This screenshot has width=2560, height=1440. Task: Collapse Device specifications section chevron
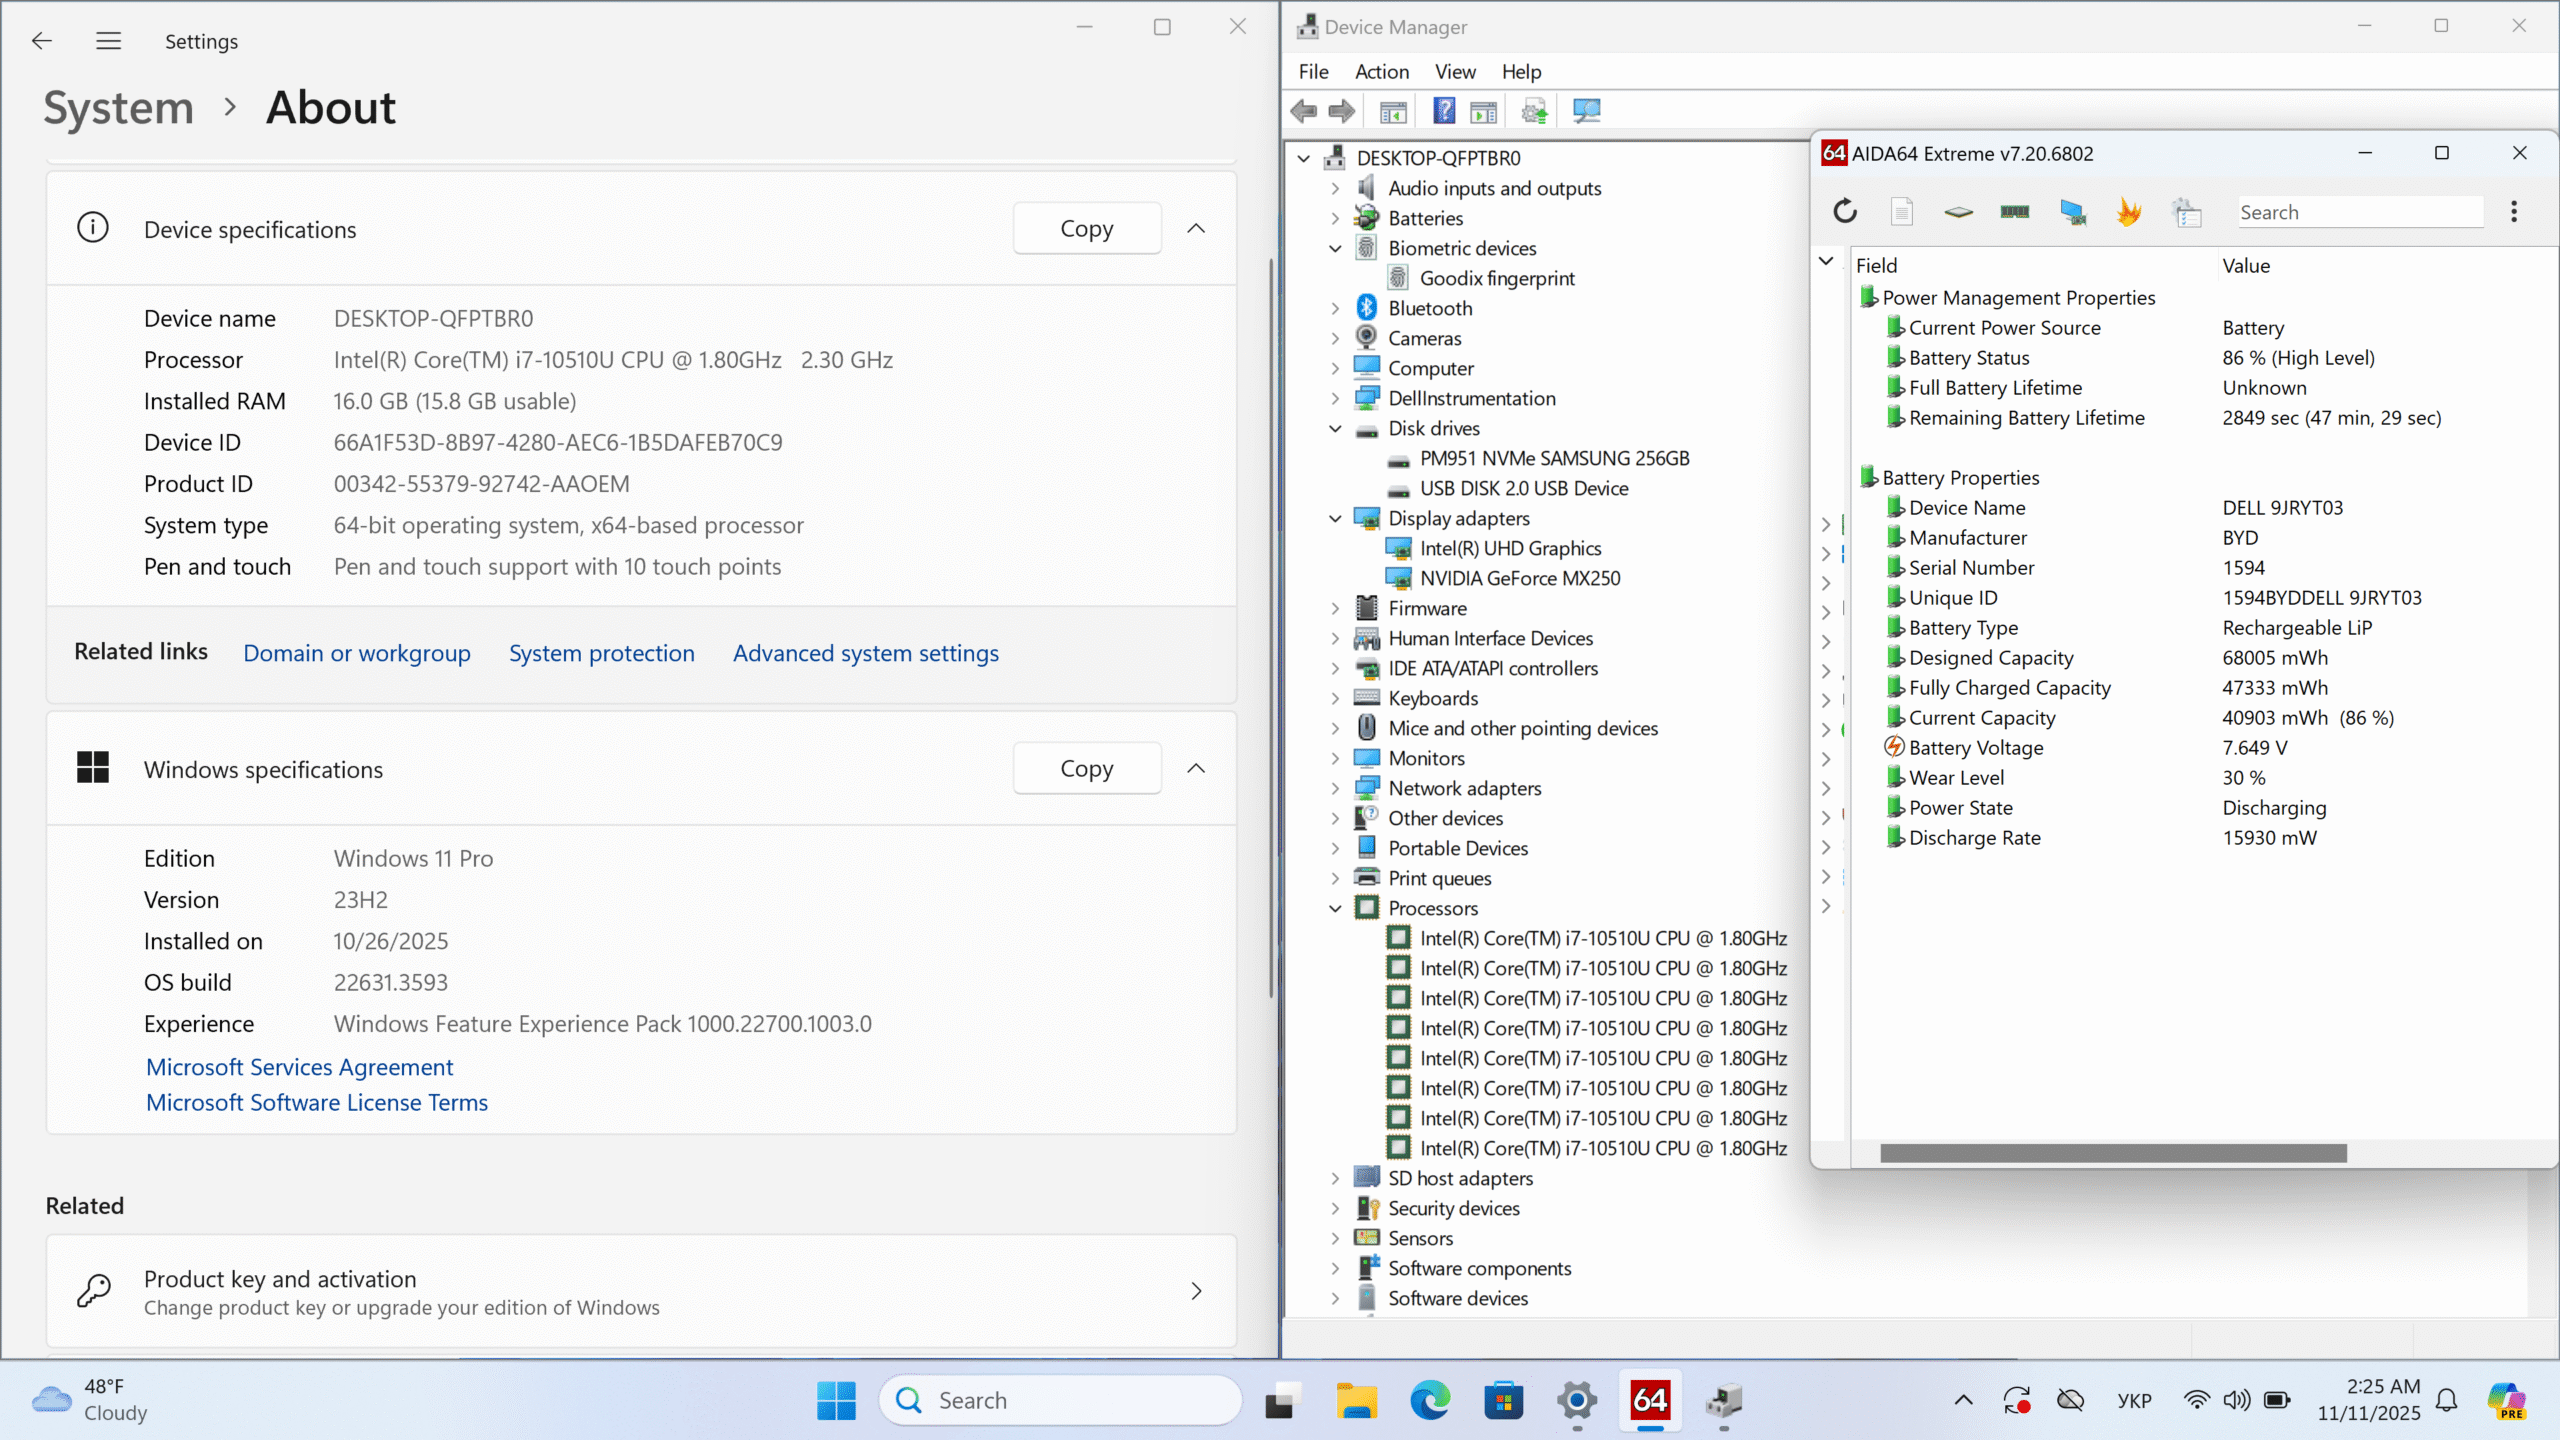[1196, 229]
